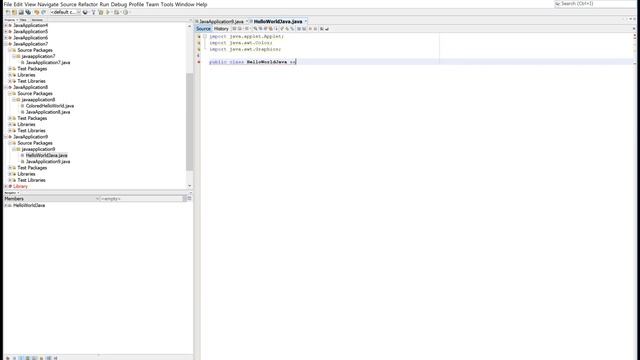The width and height of the screenshot is (640, 360).
Task: Click the Undo toolbar icon
Action: click(36, 12)
